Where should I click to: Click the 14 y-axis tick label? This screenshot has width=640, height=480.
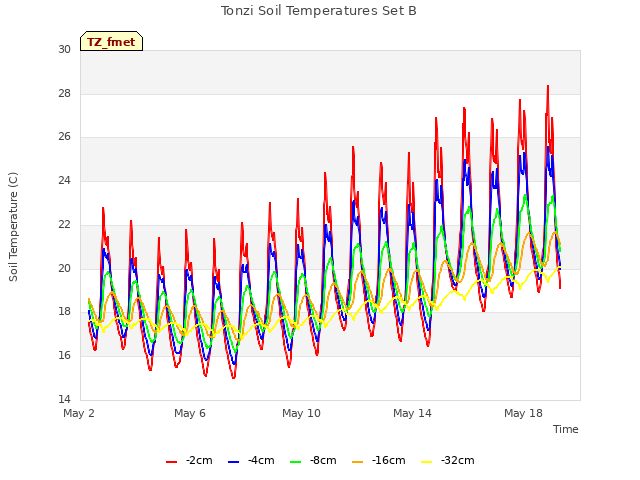64,399
